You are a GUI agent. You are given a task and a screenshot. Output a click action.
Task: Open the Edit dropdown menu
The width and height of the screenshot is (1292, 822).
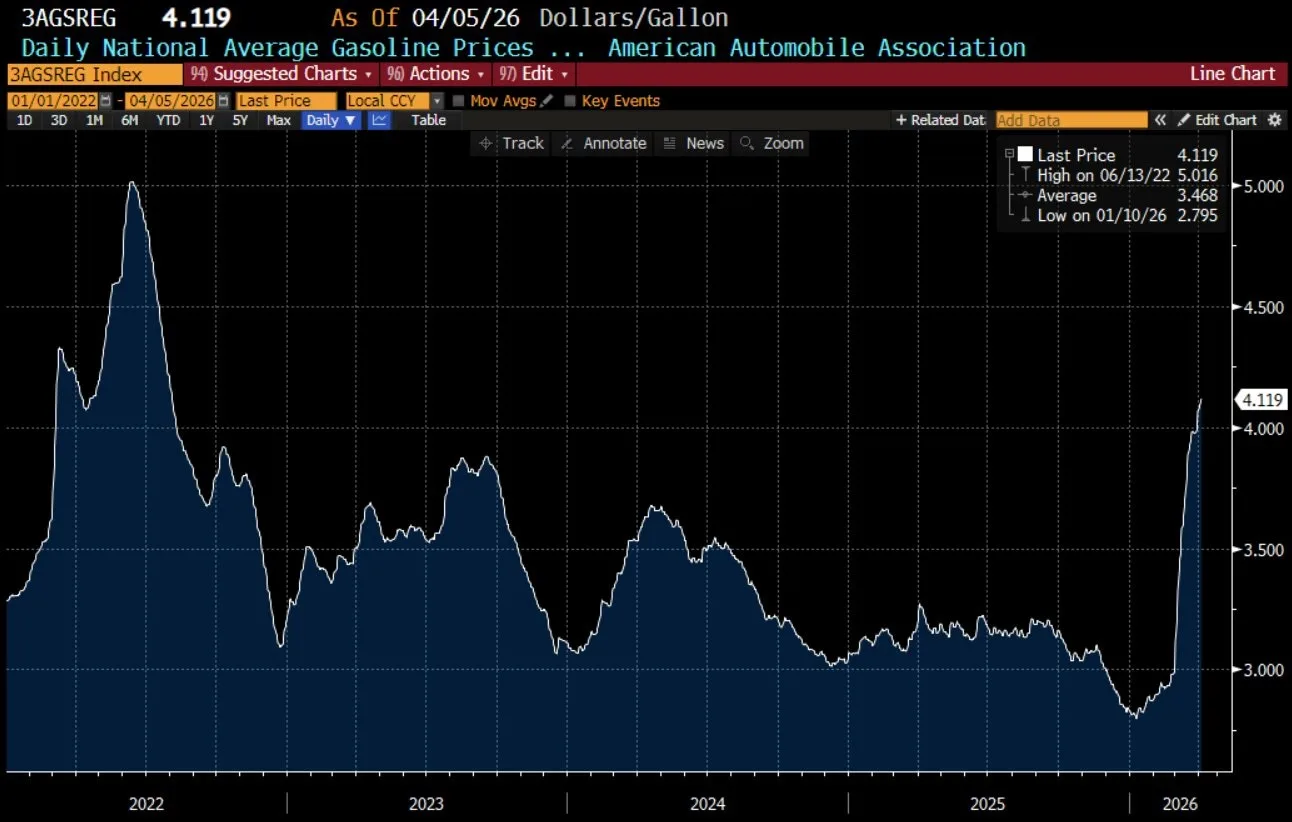533,74
